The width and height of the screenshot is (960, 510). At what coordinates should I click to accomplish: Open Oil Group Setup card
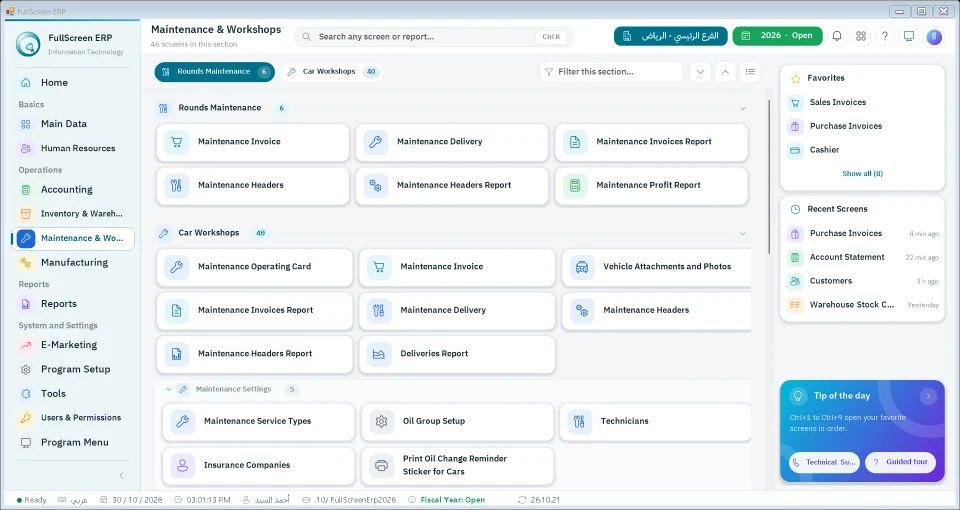click(x=457, y=421)
